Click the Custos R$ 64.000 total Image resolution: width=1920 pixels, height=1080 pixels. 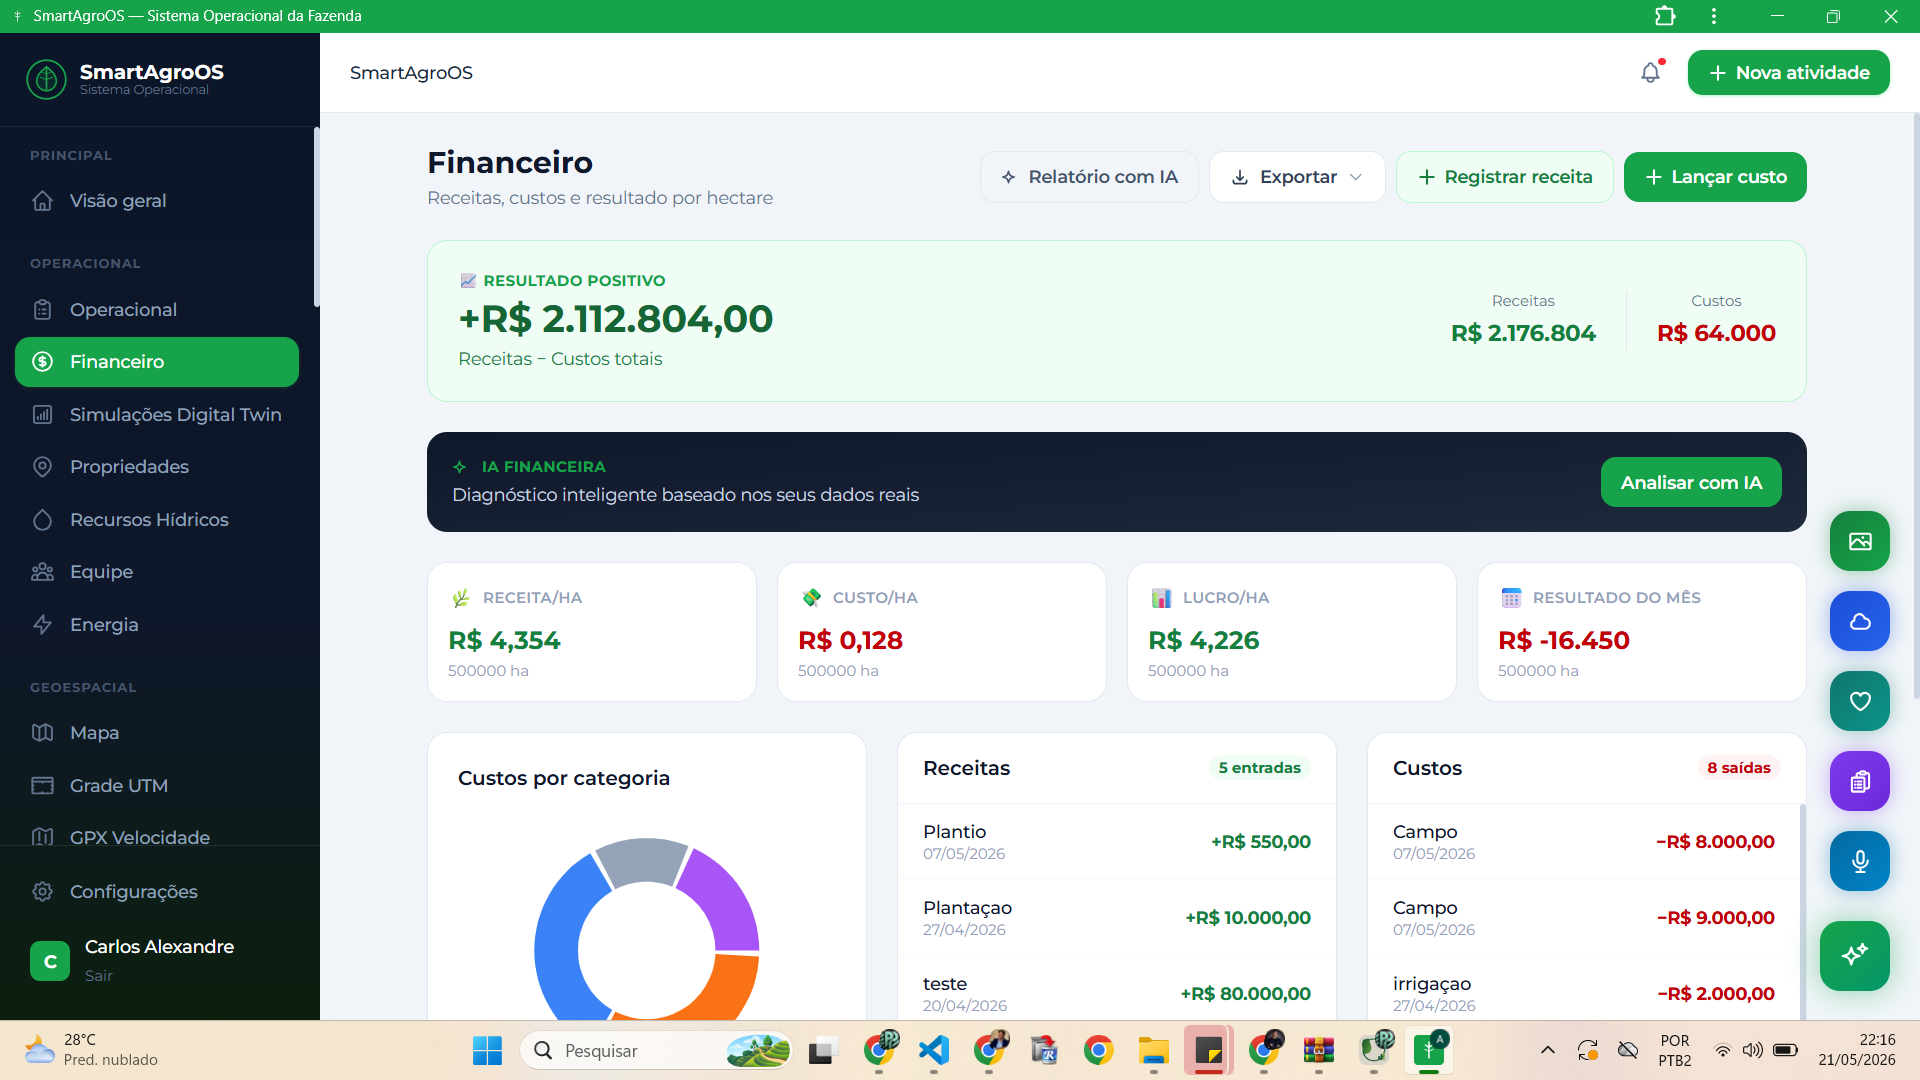pyautogui.click(x=1716, y=333)
